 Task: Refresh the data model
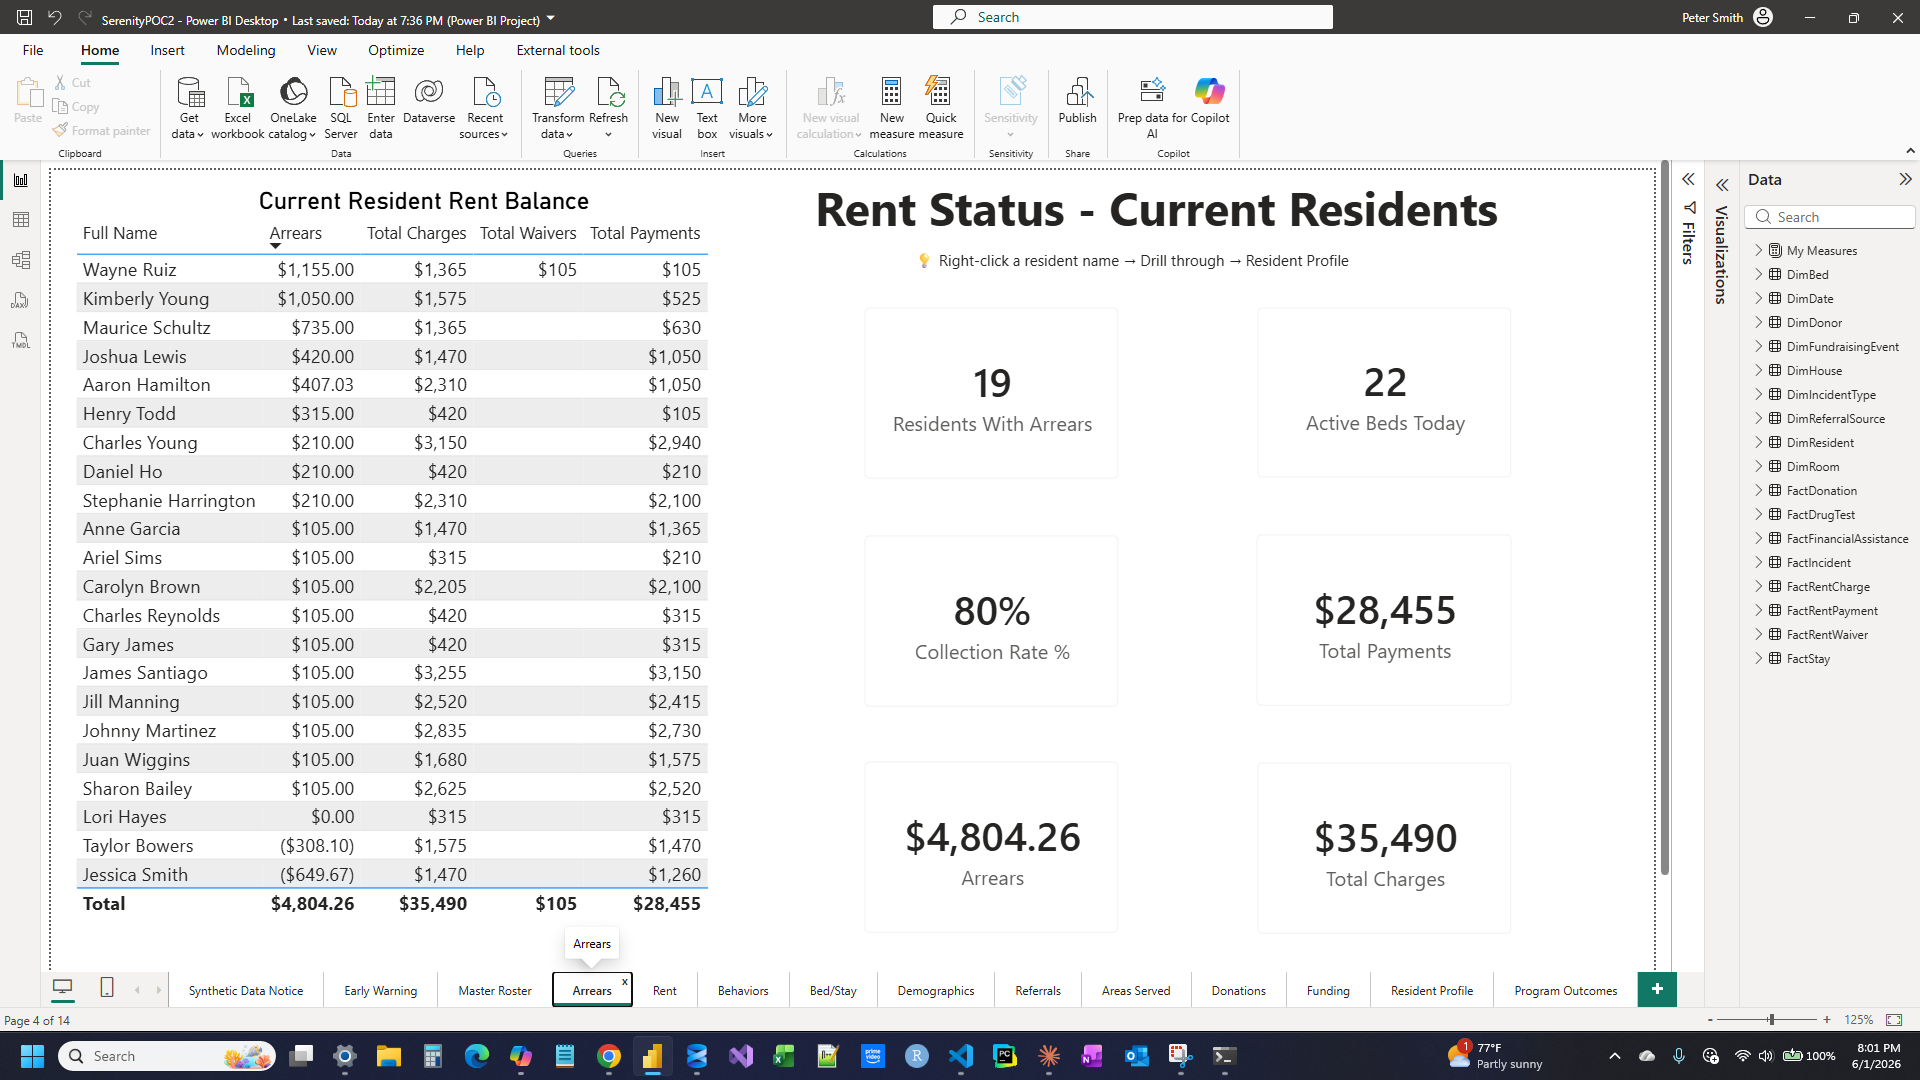pos(608,108)
